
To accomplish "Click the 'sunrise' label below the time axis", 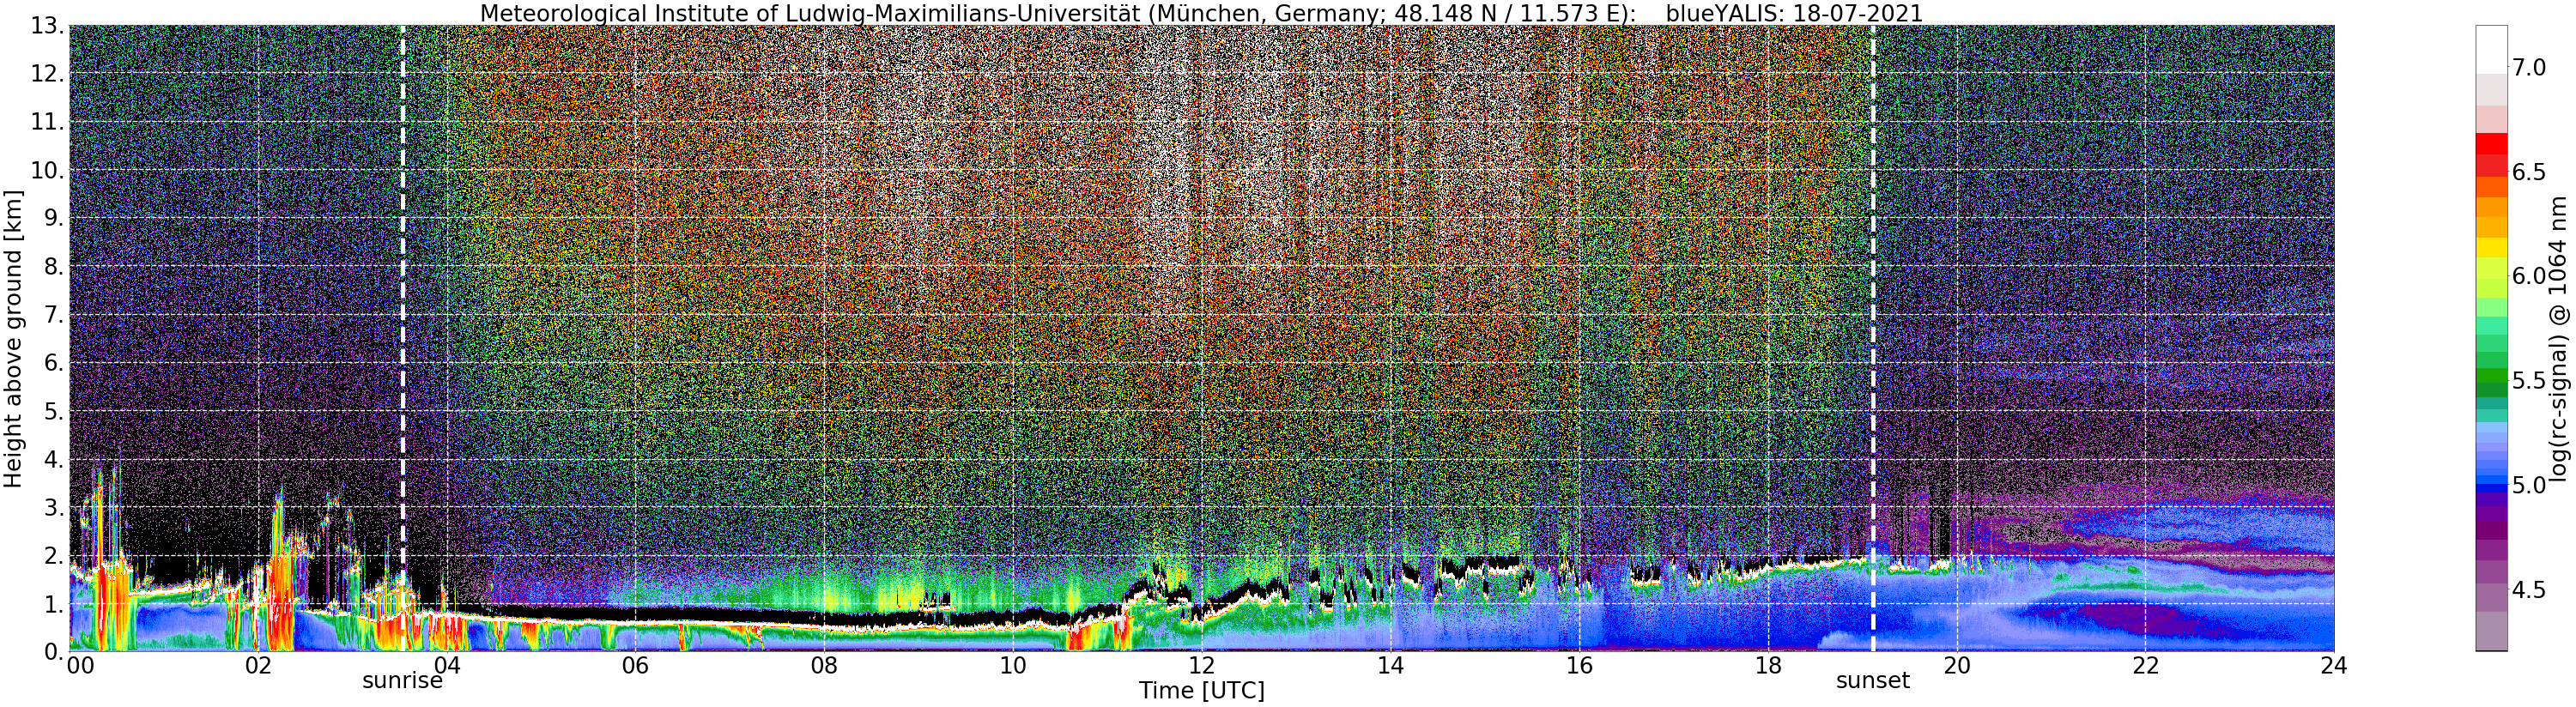I will pyautogui.click(x=402, y=681).
